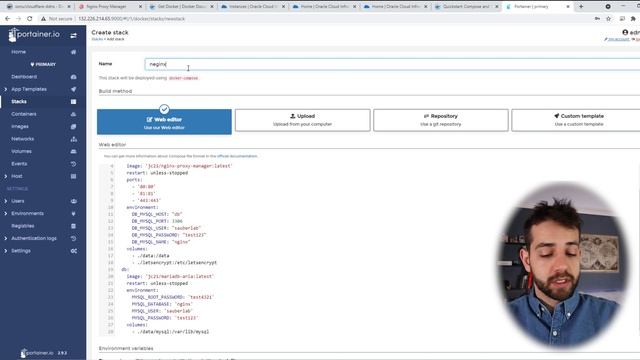This screenshot has width=640, height=360.
Task: Expand the App Templates sidebar chevron
Action: (x=6, y=89)
